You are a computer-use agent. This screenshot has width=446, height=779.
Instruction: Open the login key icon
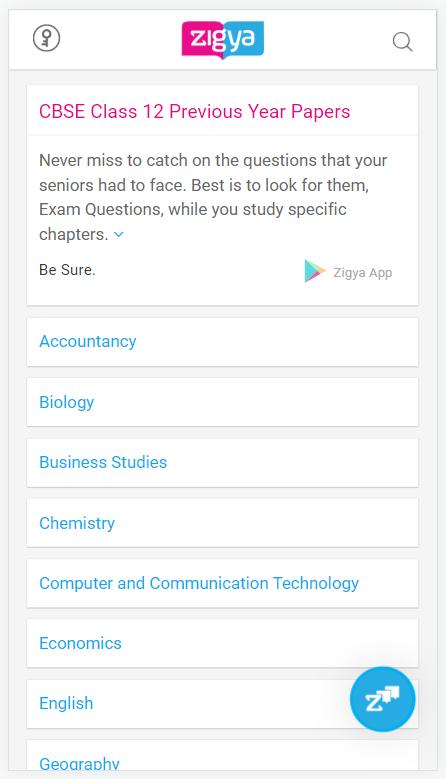pyautogui.click(x=47, y=38)
